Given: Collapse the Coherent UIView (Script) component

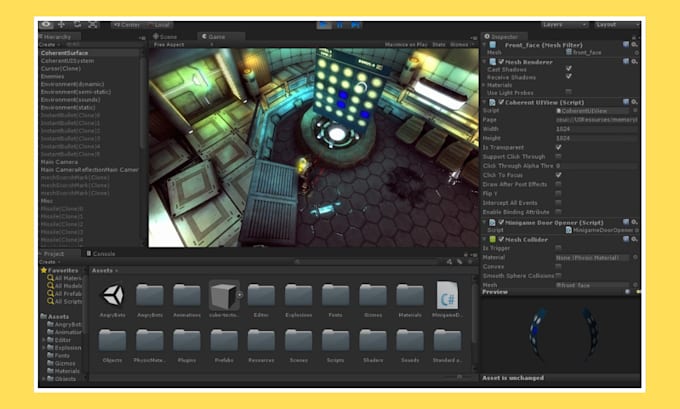Looking at the screenshot, I should [x=485, y=102].
